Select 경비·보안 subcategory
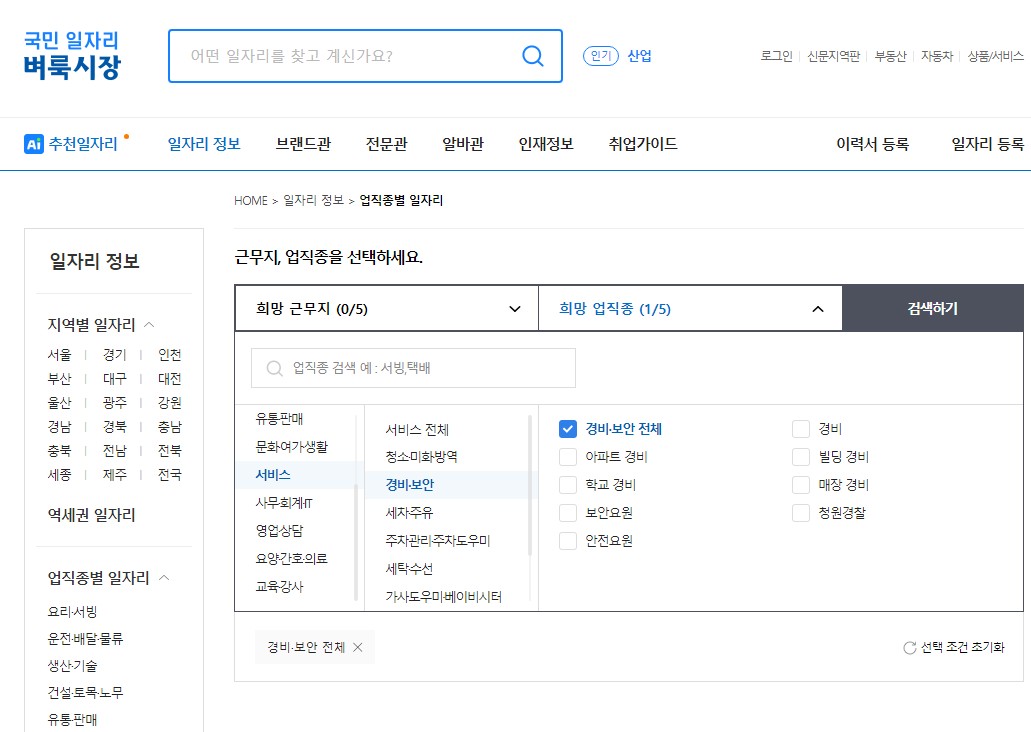The height and width of the screenshot is (732, 1031). click(x=410, y=485)
